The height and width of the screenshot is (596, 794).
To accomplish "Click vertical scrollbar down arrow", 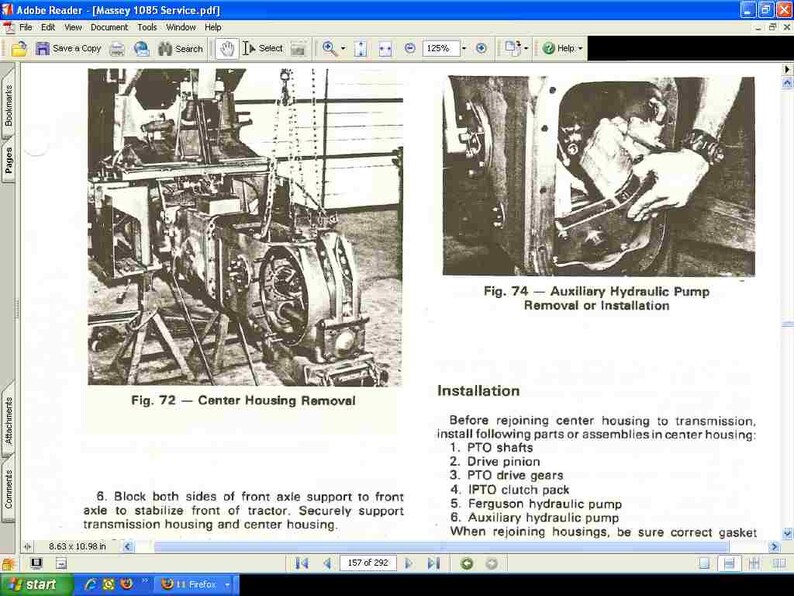I will pyautogui.click(x=787, y=534).
